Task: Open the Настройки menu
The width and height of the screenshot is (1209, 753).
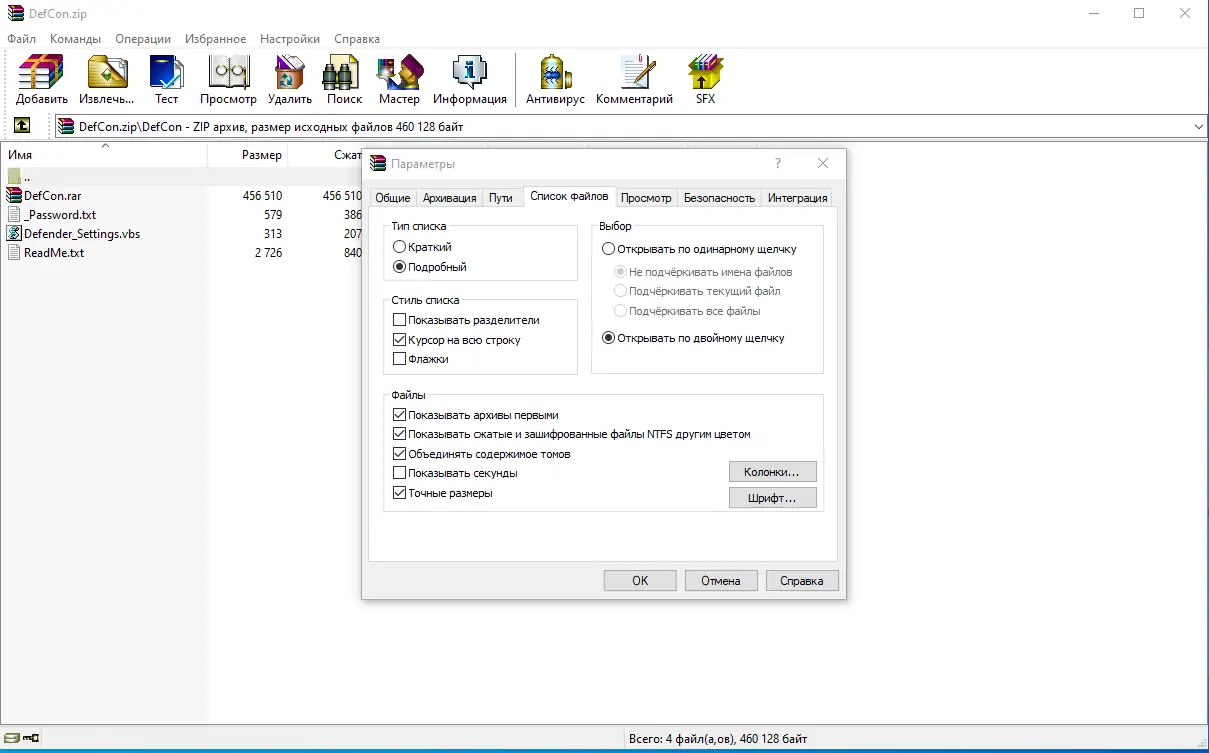Action: pos(290,39)
